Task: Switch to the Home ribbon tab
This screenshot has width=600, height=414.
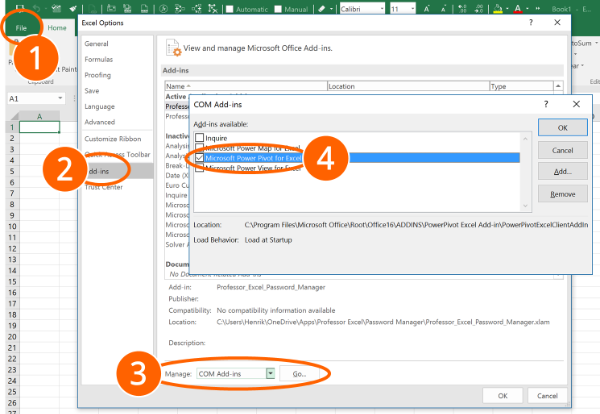Action: click(x=57, y=28)
